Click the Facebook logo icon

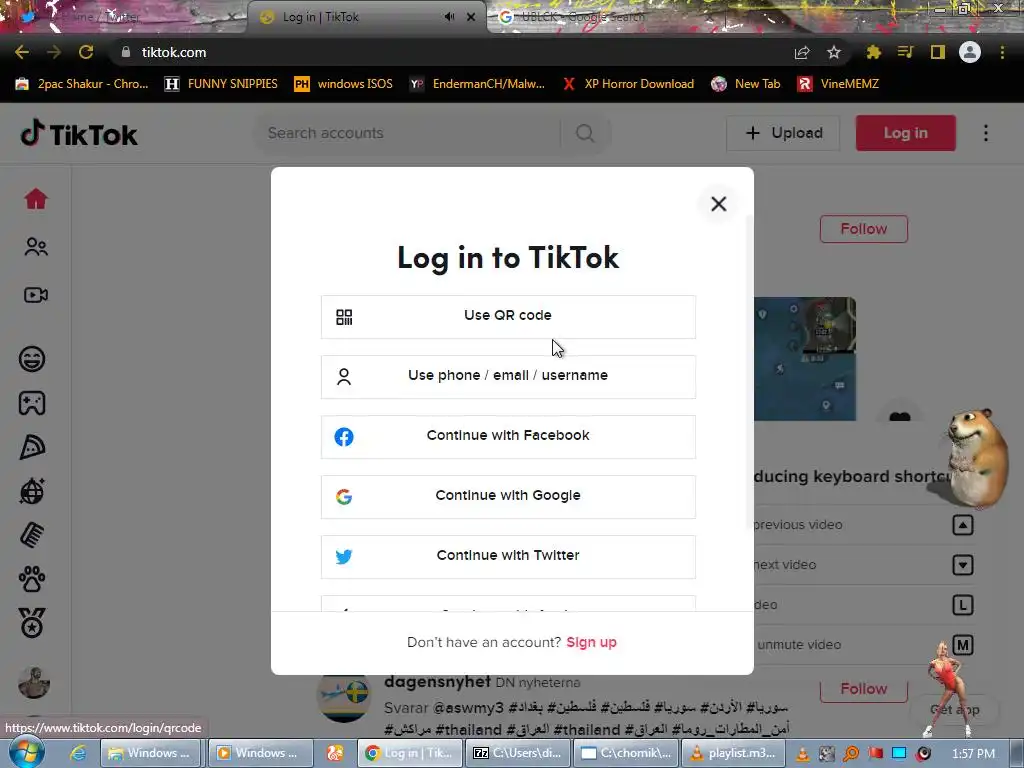click(x=344, y=437)
